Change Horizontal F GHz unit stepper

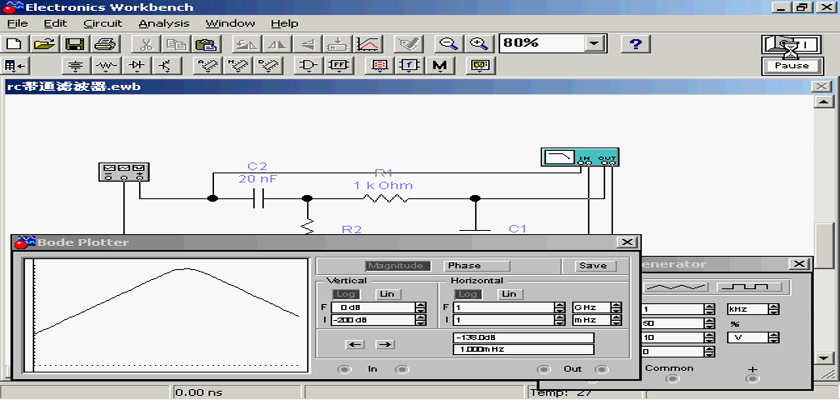(617, 307)
